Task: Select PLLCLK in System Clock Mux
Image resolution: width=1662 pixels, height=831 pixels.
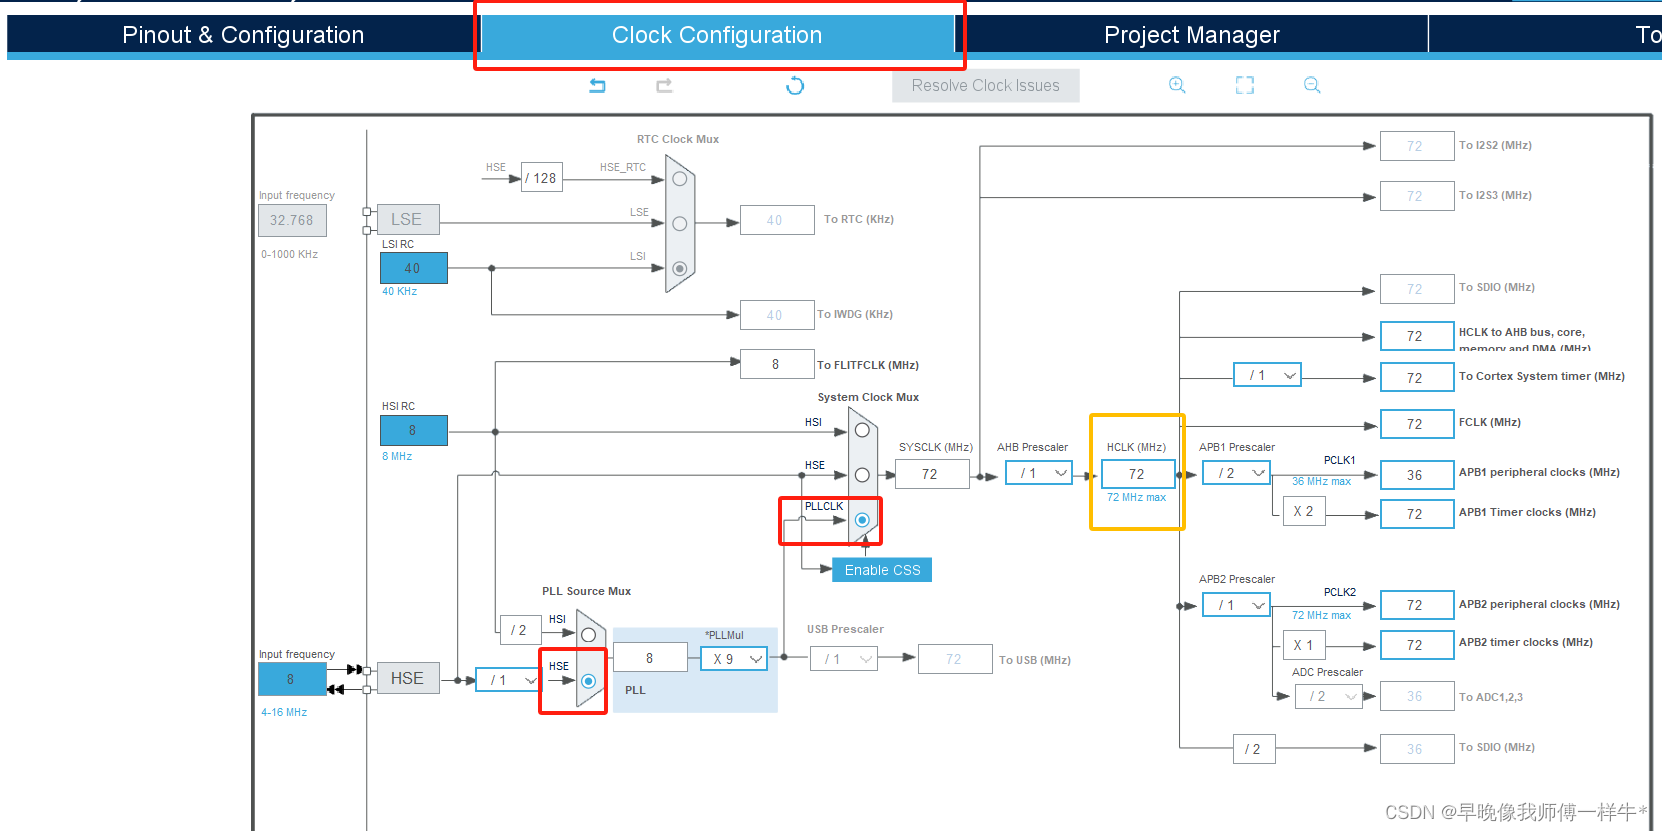Action: (862, 520)
